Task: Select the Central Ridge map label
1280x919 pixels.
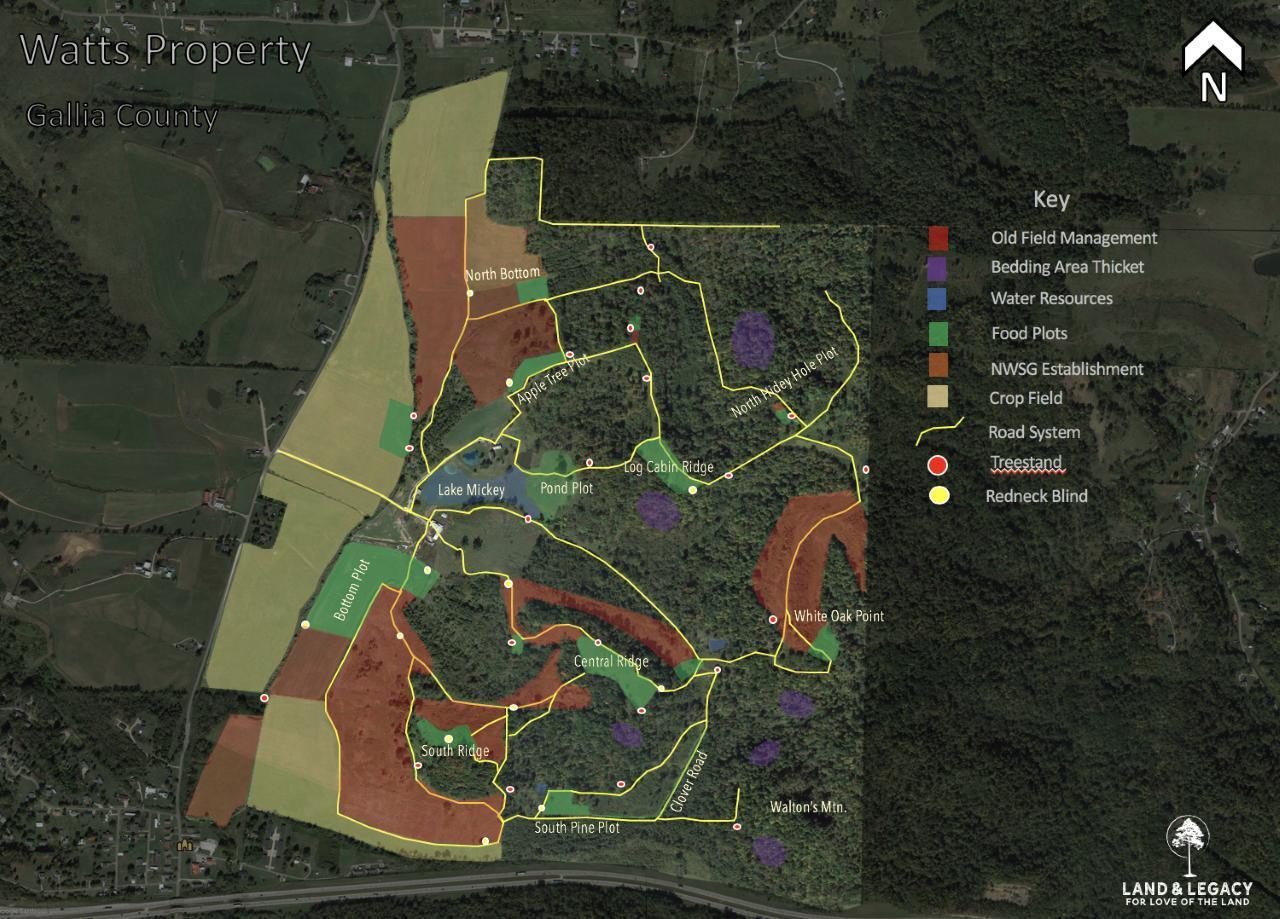Action: click(611, 662)
